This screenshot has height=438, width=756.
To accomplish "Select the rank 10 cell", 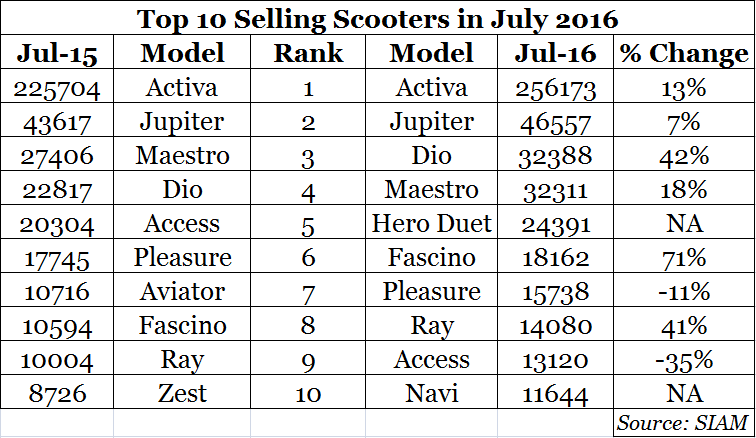I will click(x=308, y=393).
